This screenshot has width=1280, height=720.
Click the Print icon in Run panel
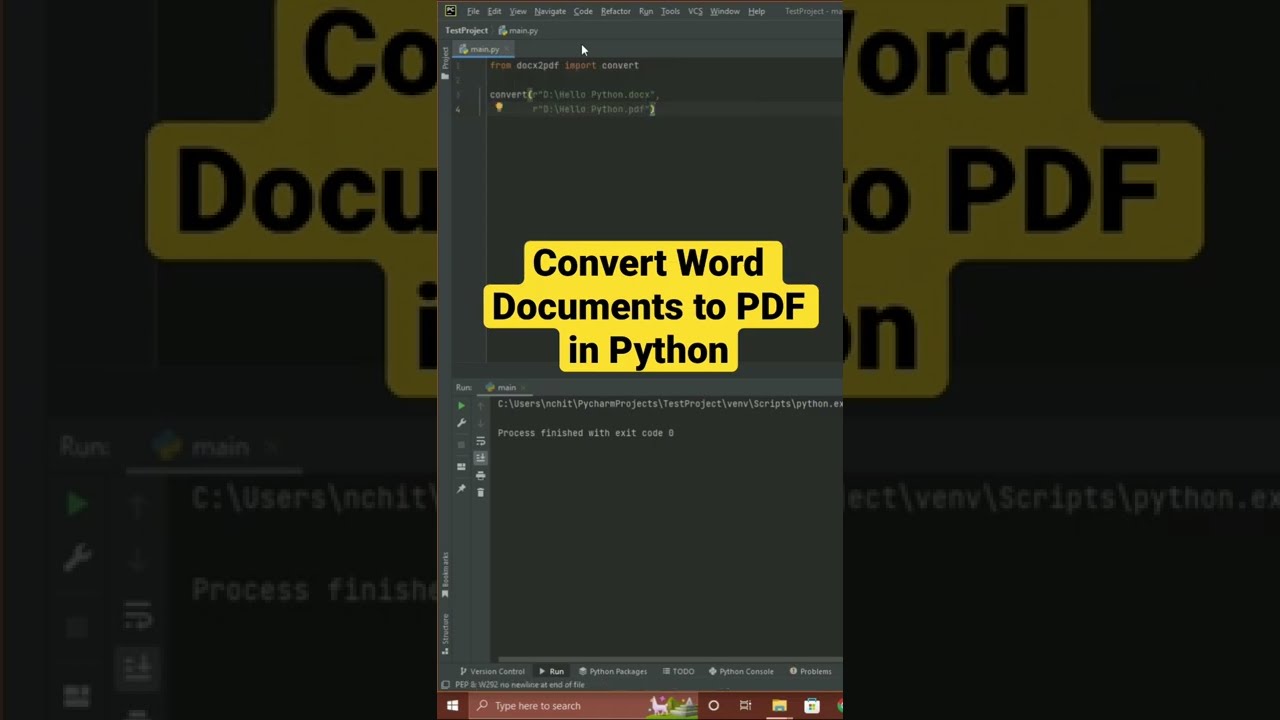(480, 475)
